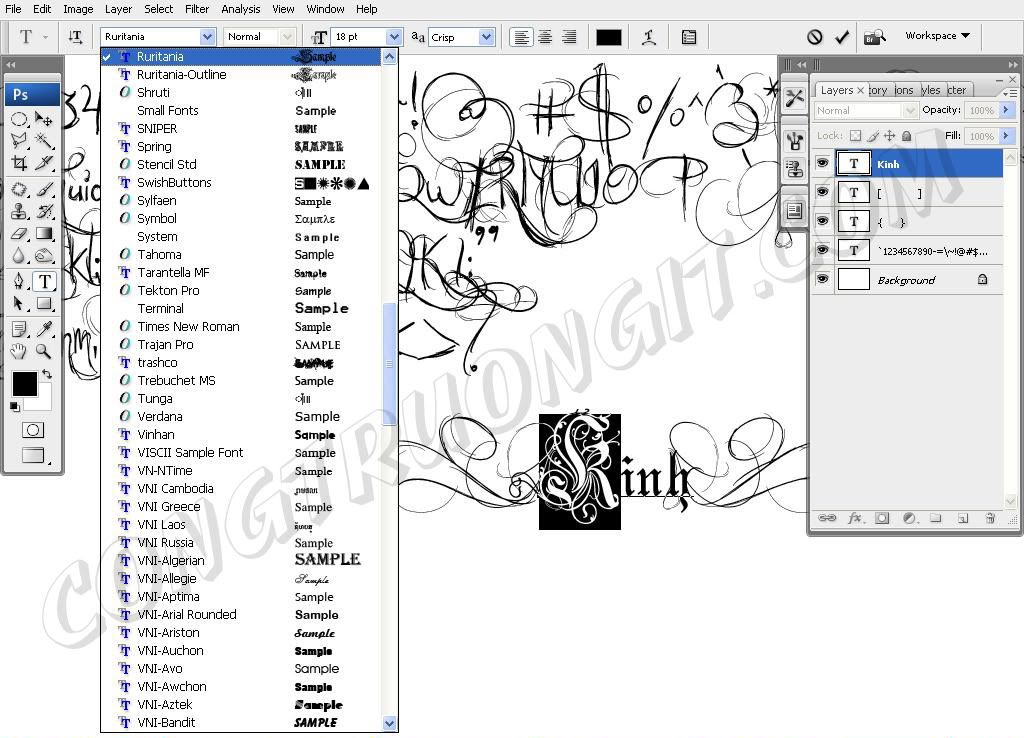Select the Zoom tool in toolbox
The height and width of the screenshot is (738, 1024).
44,351
